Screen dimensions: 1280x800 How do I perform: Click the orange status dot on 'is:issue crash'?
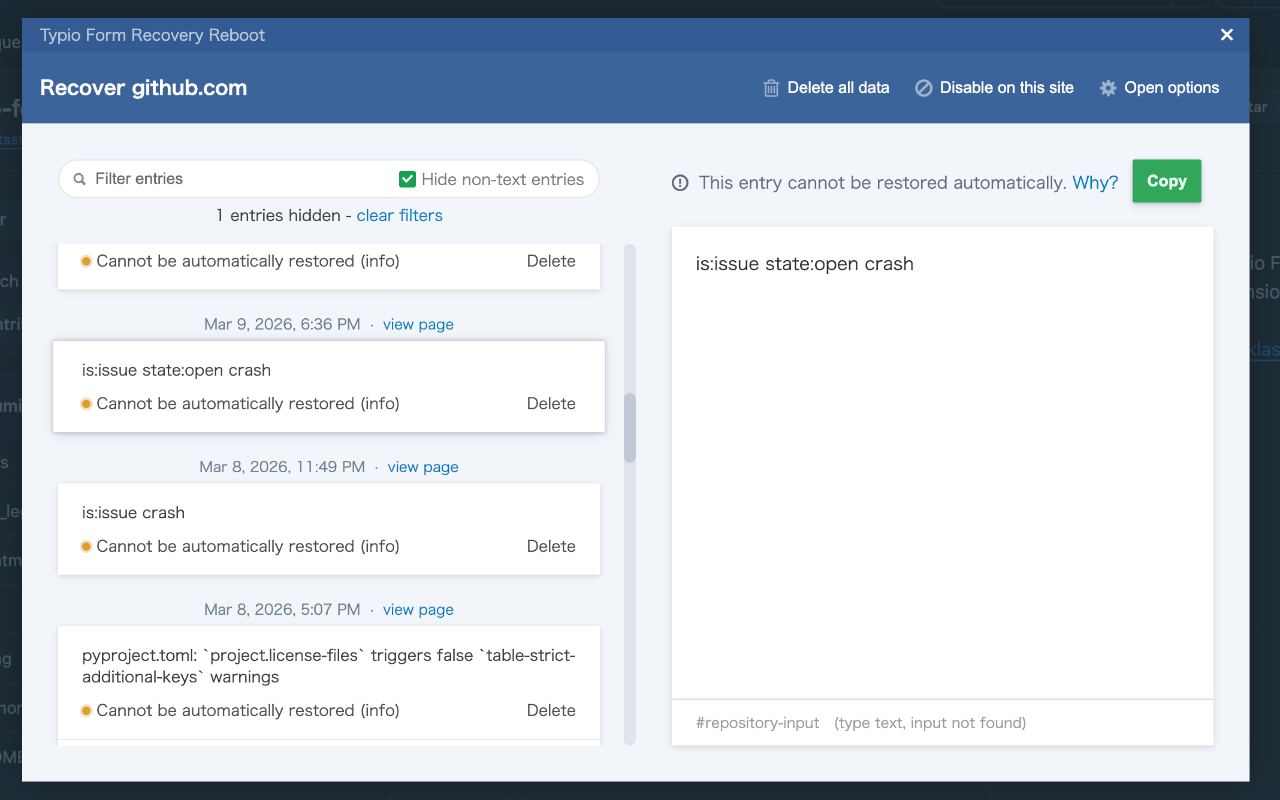tap(86, 547)
